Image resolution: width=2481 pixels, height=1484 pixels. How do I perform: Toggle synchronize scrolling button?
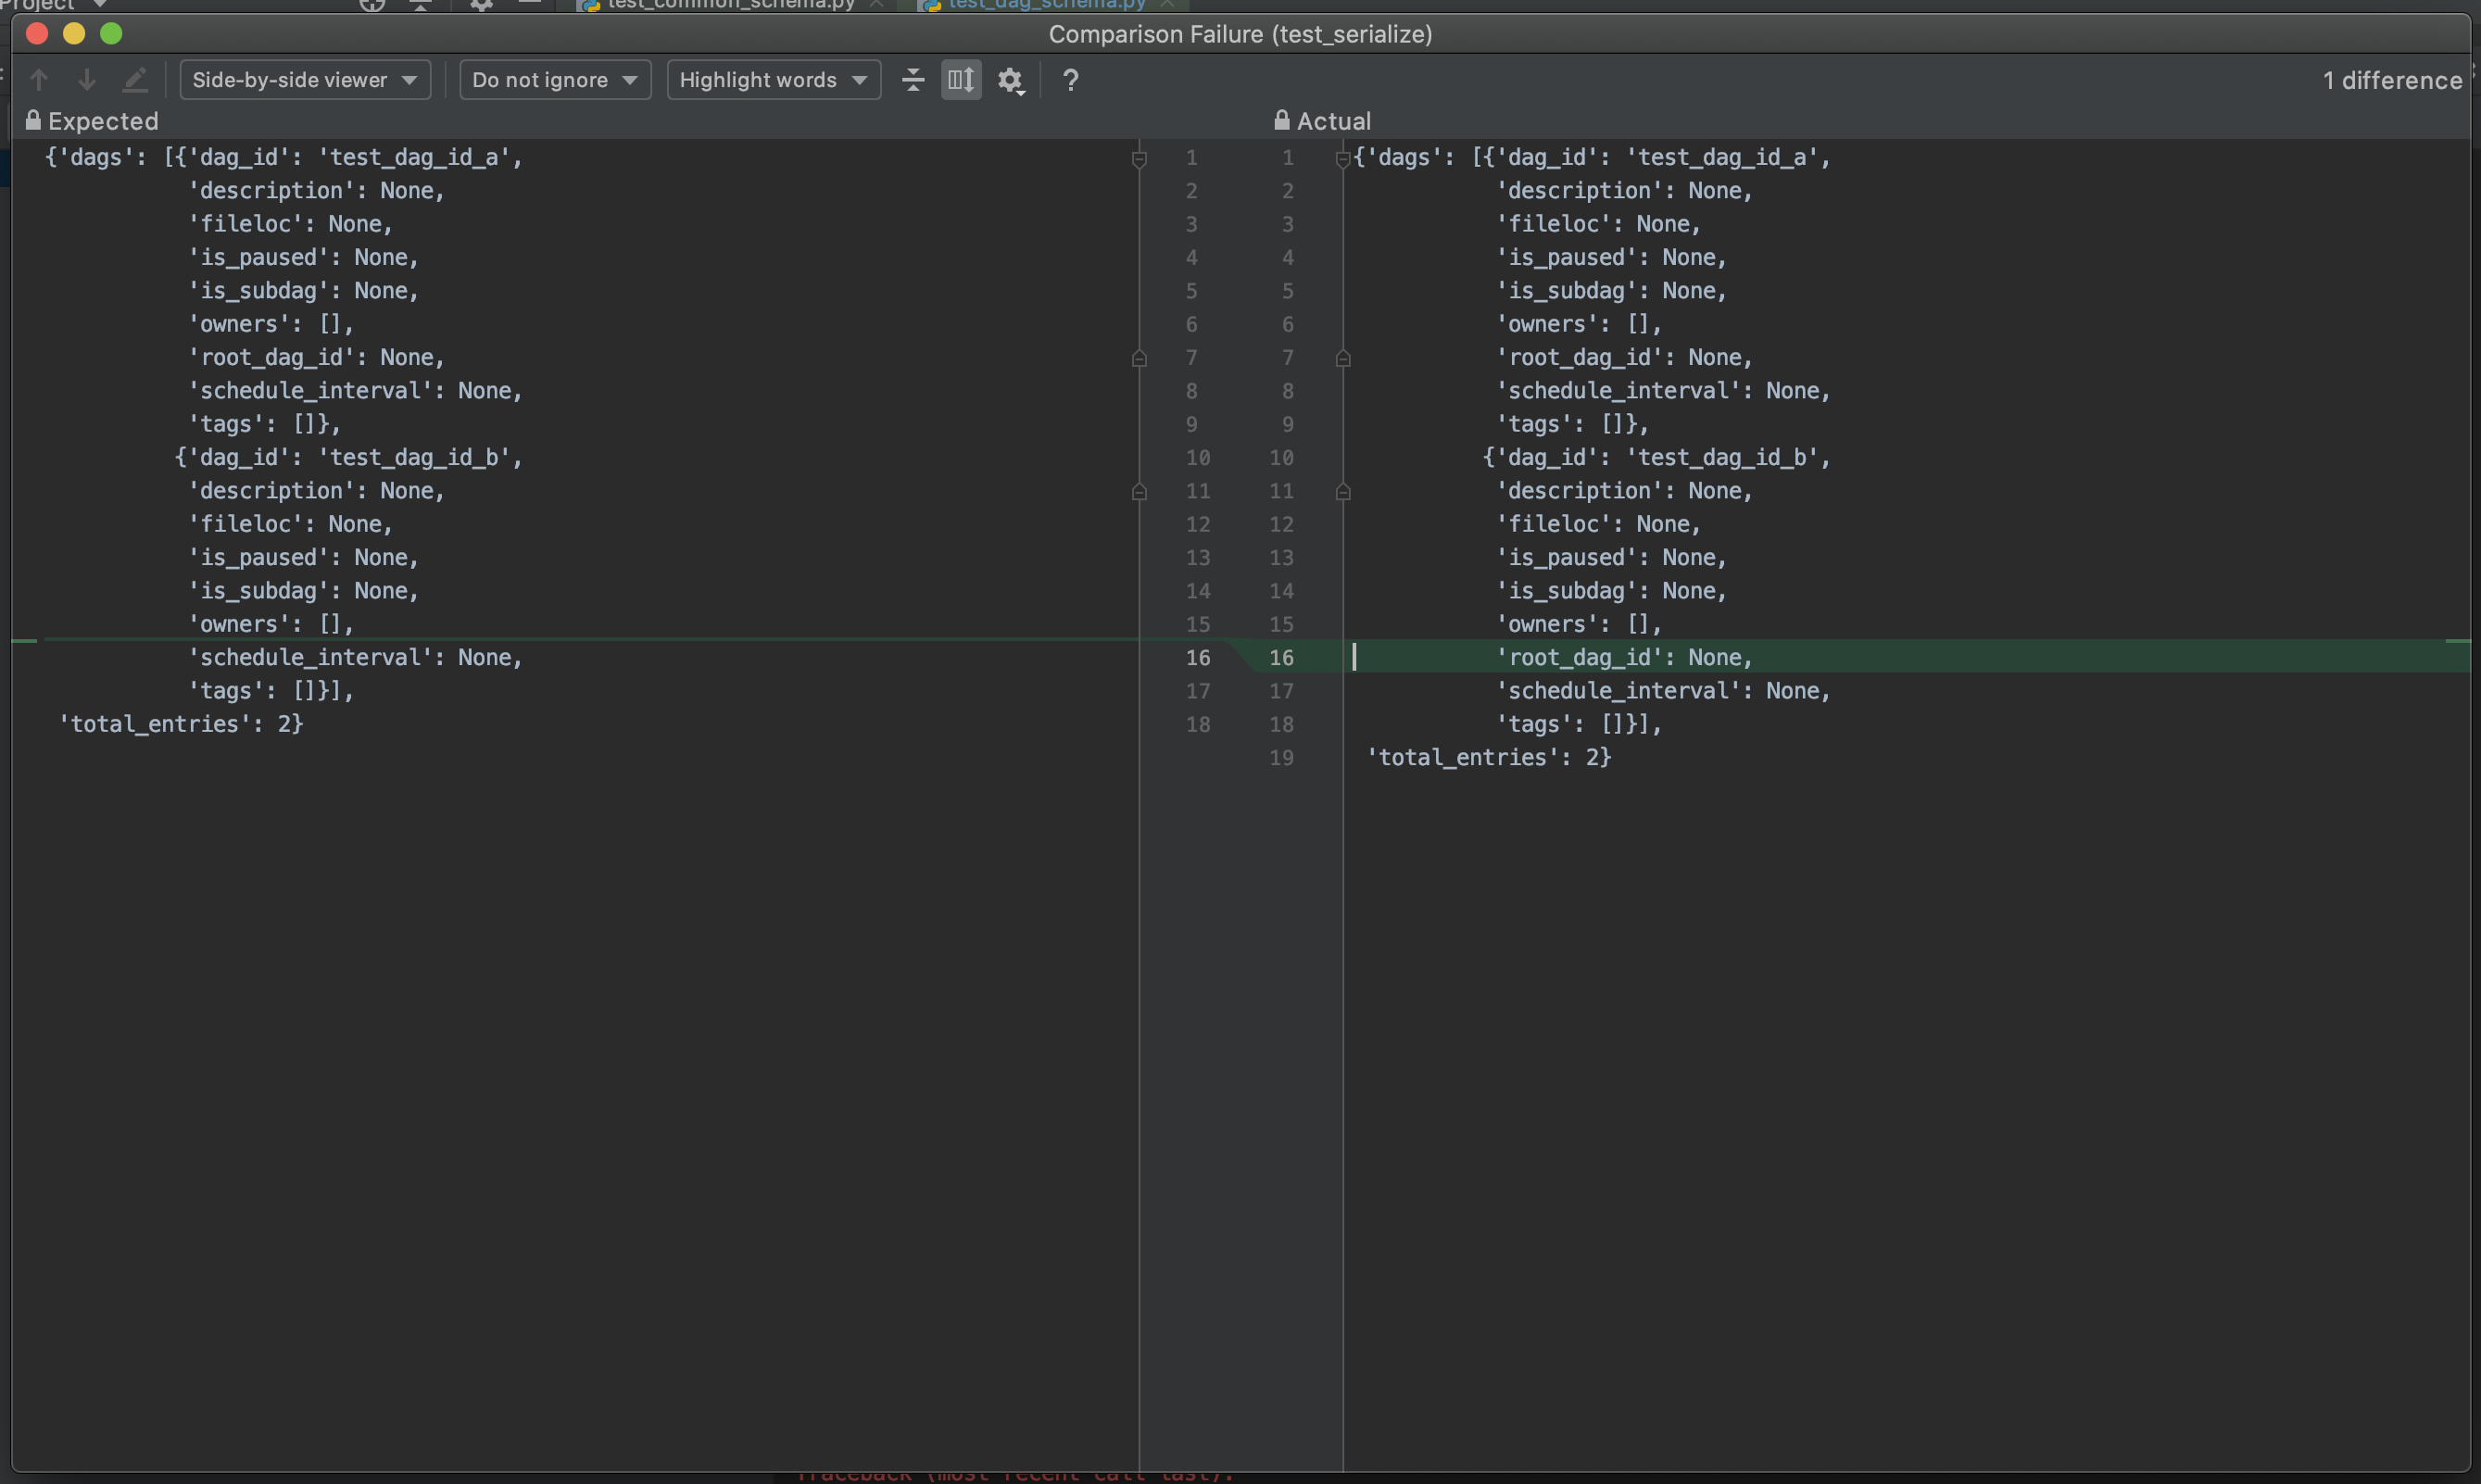[x=961, y=80]
